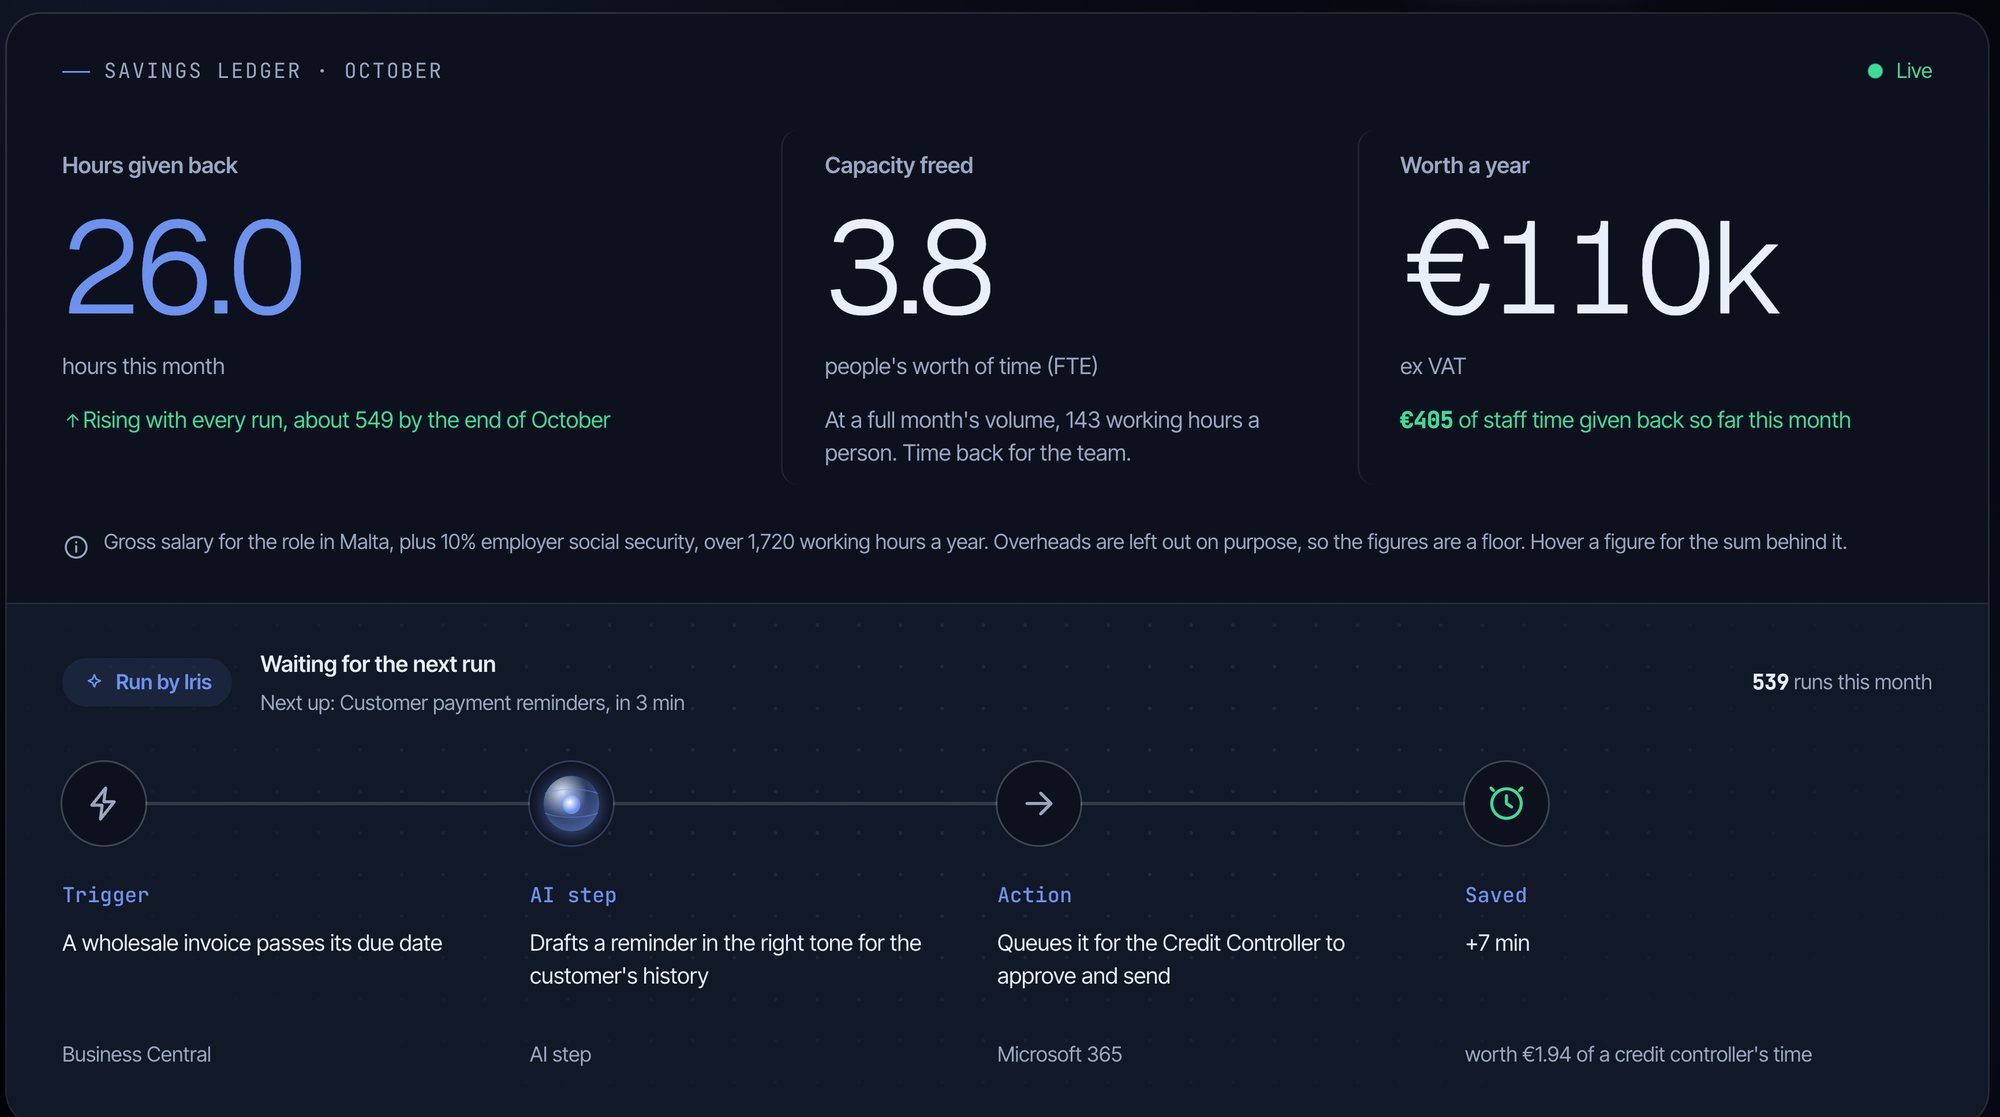Click the sparkle icon in Run by Iris

pyautogui.click(x=94, y=681)
